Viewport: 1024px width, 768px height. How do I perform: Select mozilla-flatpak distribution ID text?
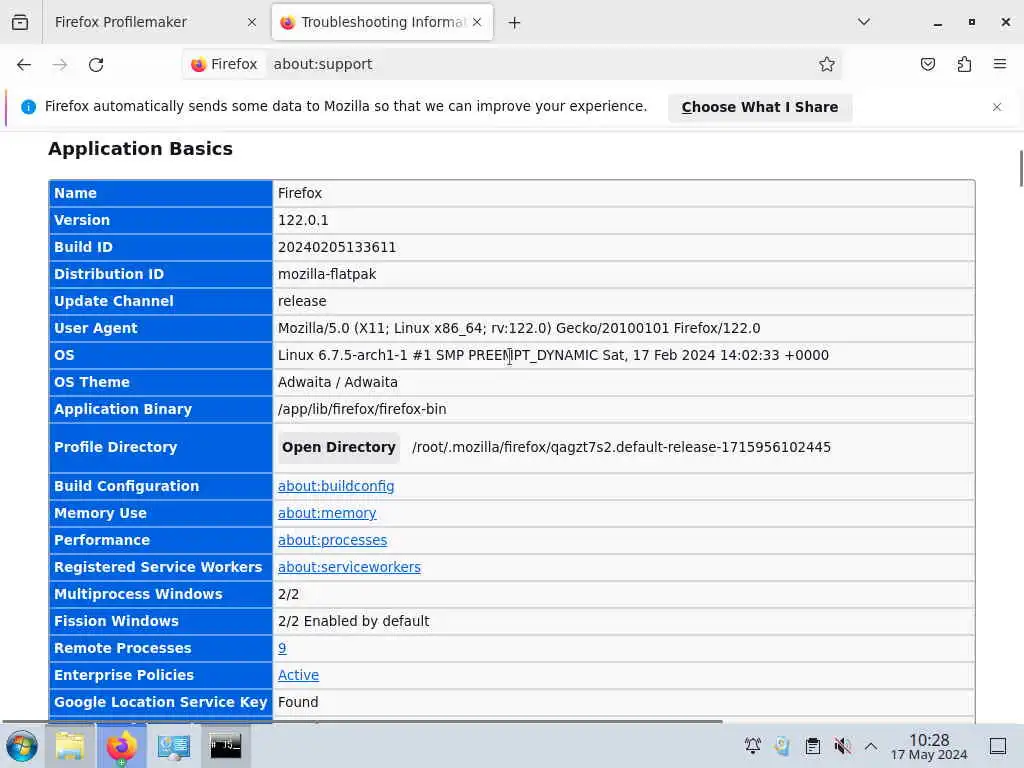(327, 274)
